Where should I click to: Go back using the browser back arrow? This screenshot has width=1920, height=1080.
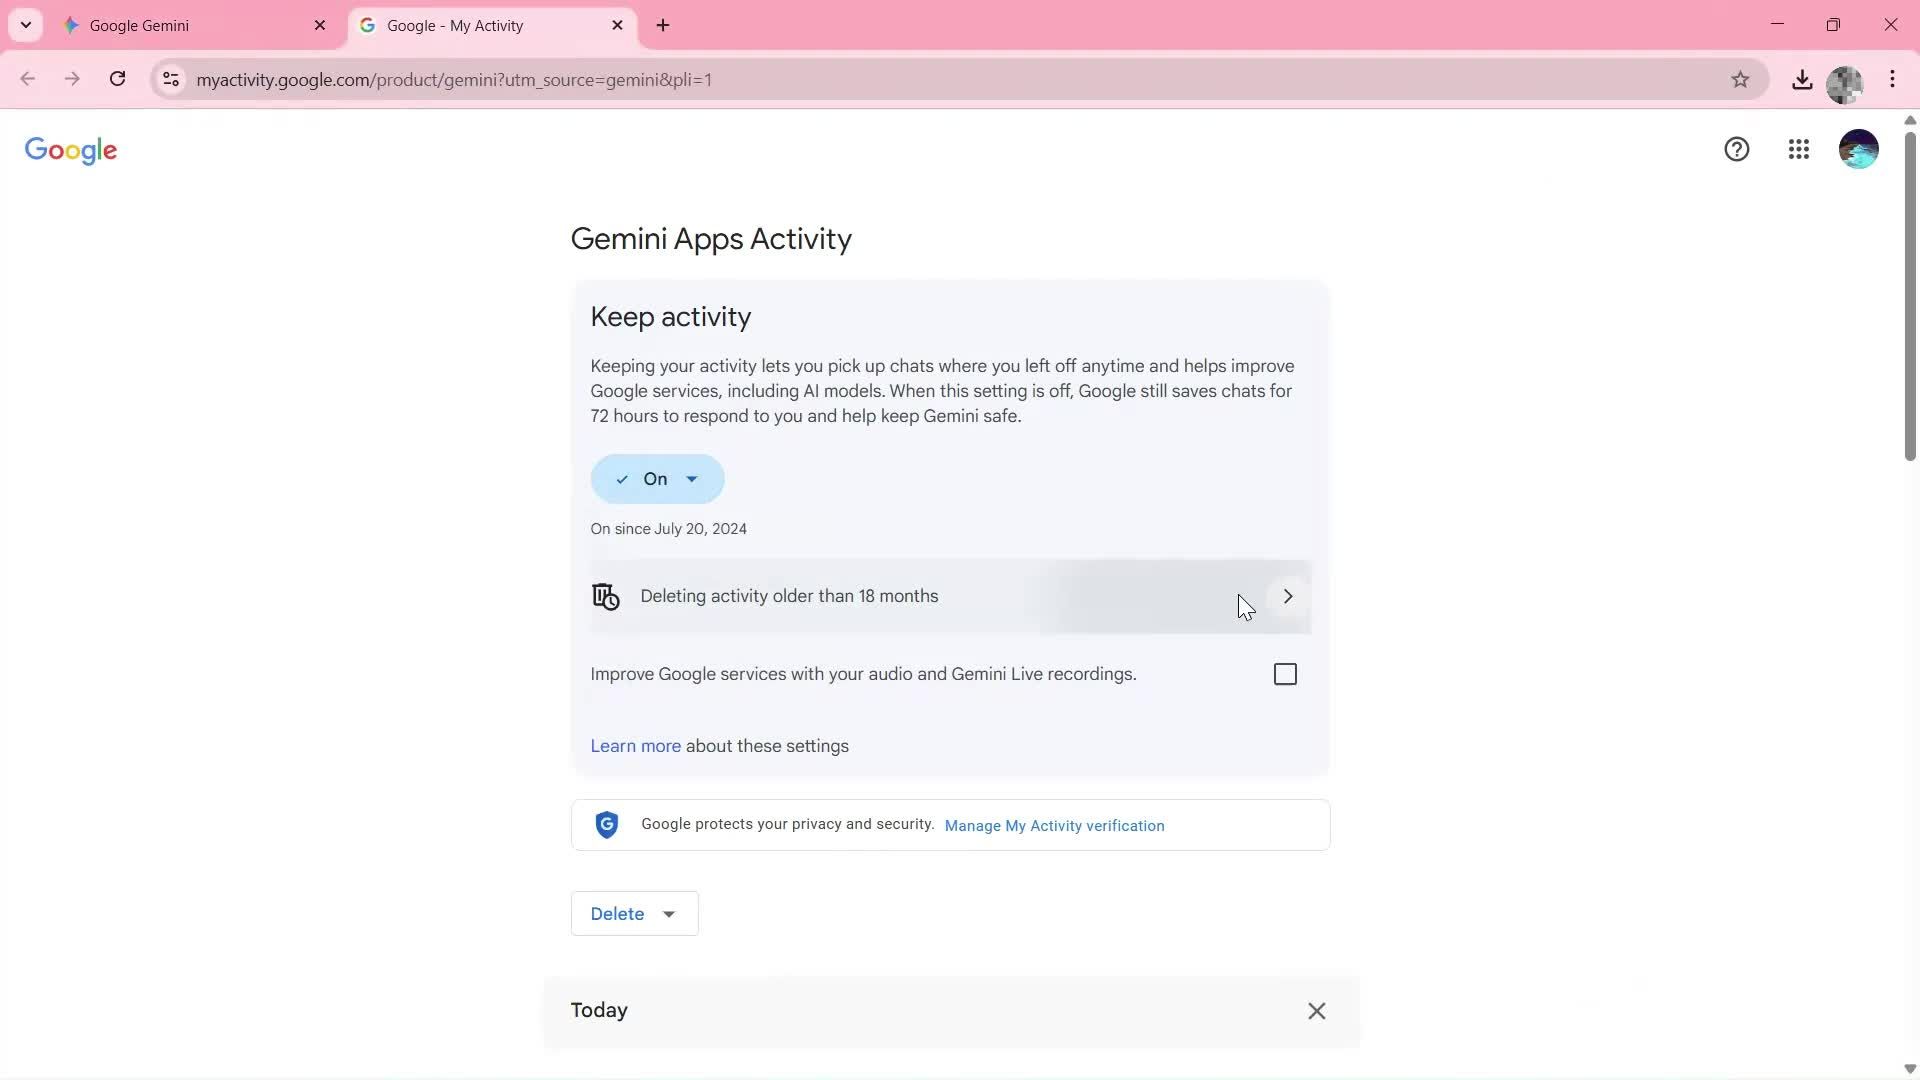tap(27, 79)
